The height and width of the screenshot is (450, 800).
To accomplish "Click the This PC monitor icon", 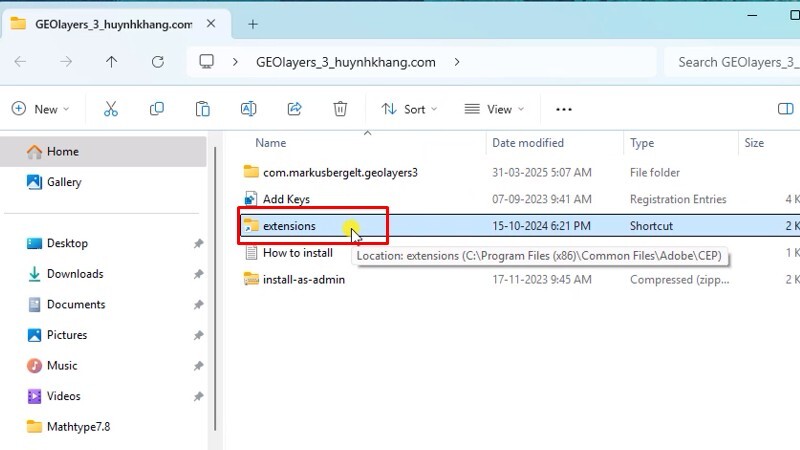I will click(x=207, y=62).
